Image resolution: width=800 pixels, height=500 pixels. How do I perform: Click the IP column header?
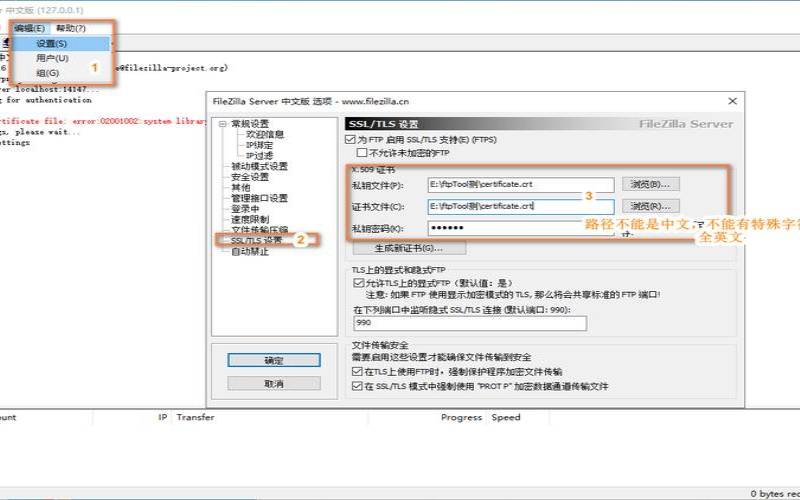[x=163, y=417]
